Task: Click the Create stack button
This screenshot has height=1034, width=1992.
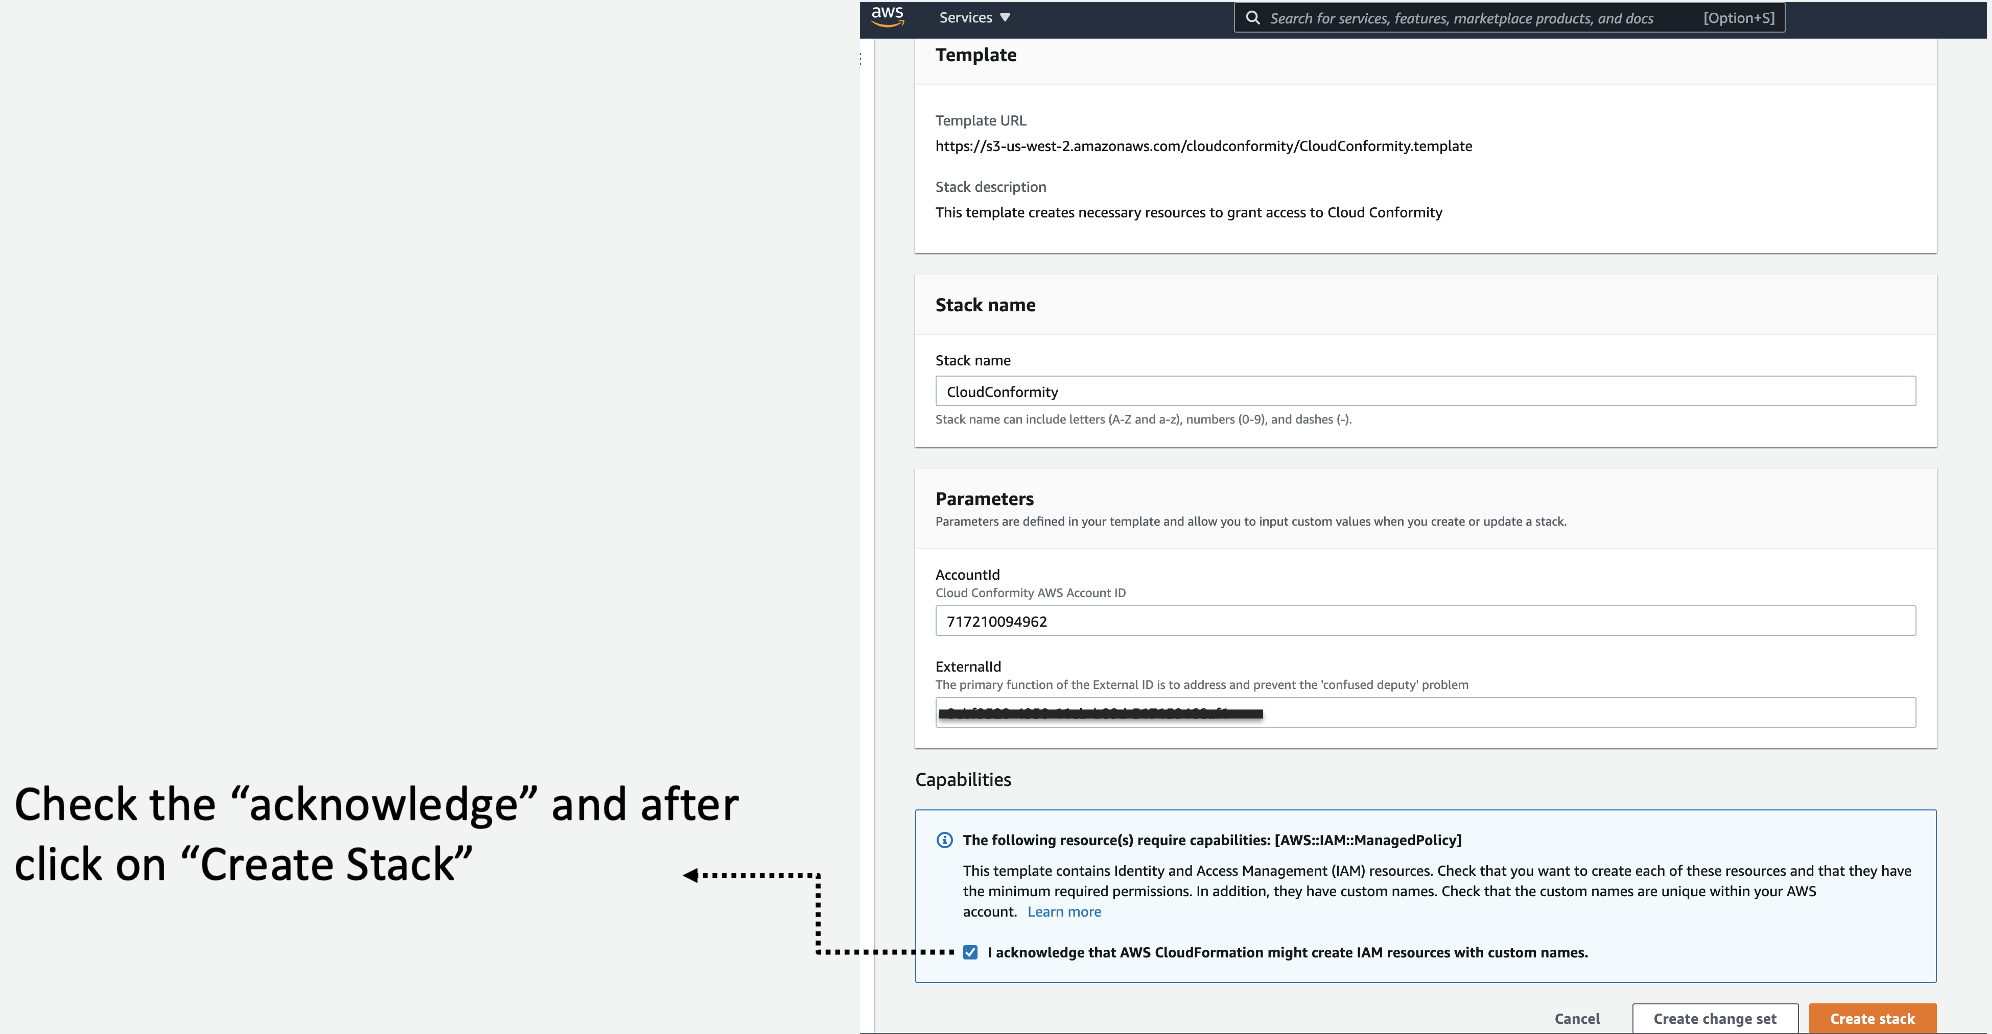Action: click(x=1872, y=1018)
